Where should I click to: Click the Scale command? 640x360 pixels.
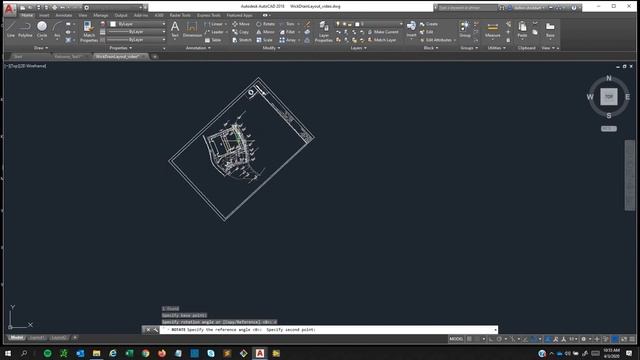click(x=264, y=40)
